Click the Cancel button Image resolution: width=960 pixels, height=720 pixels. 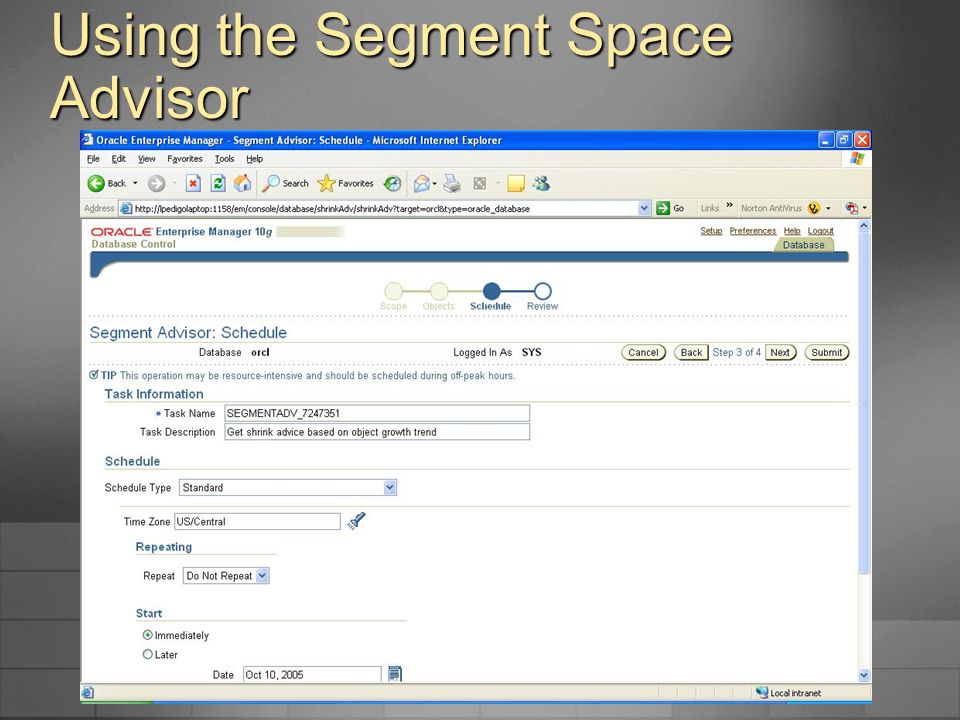643,352
